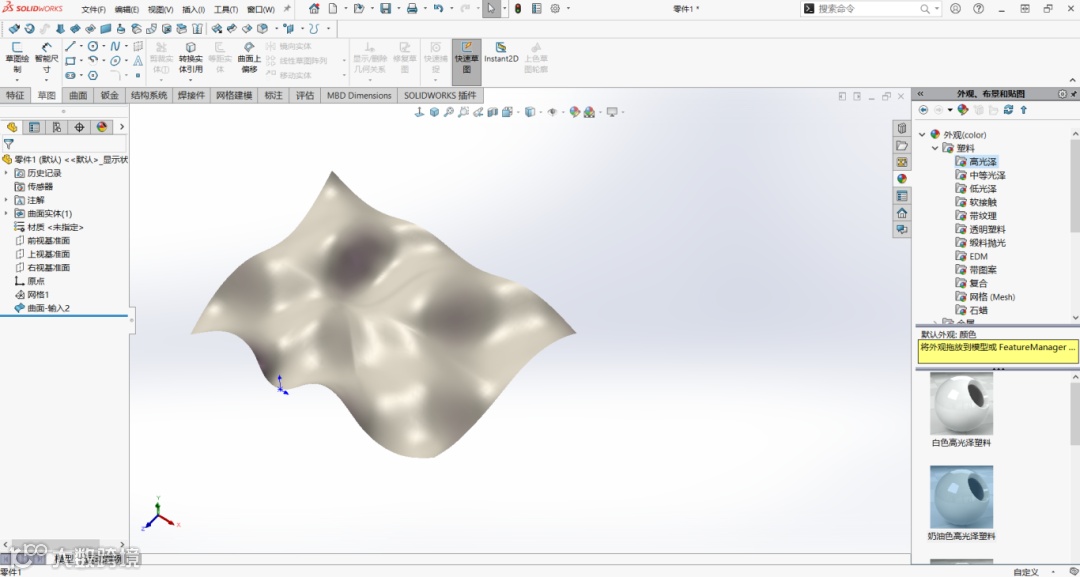This screenshot has width=1080, height=577.
Task: Open the 文件(F) menu
Action: [94, 10]
